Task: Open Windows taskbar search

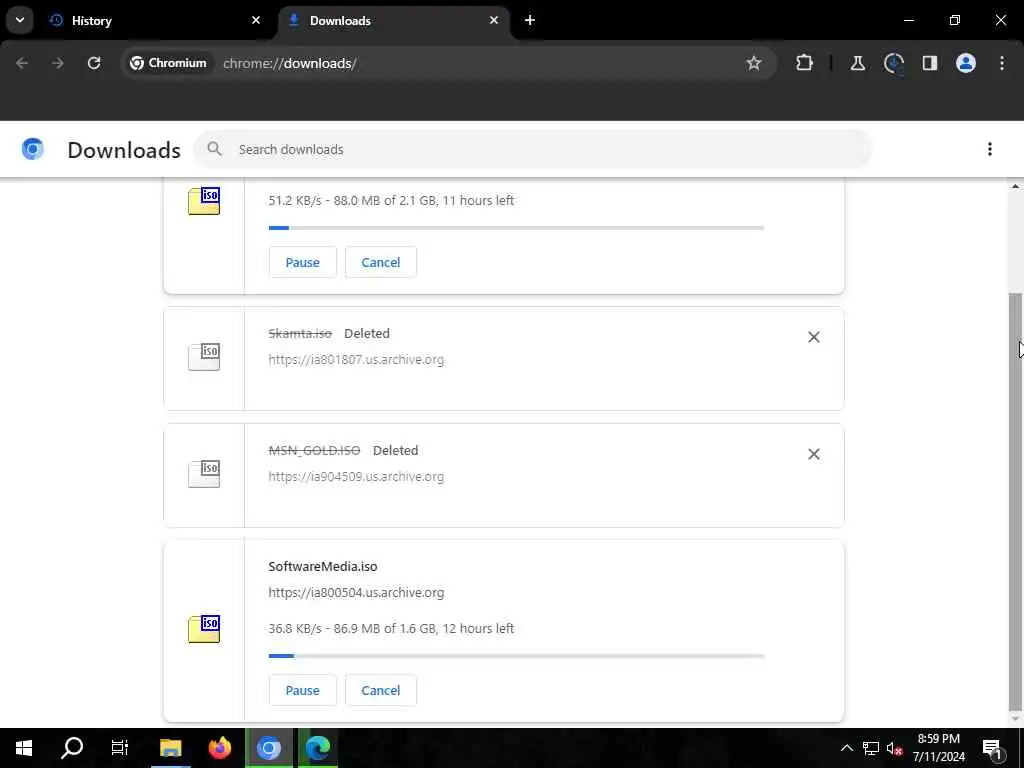Action: (x=72, y=748)
